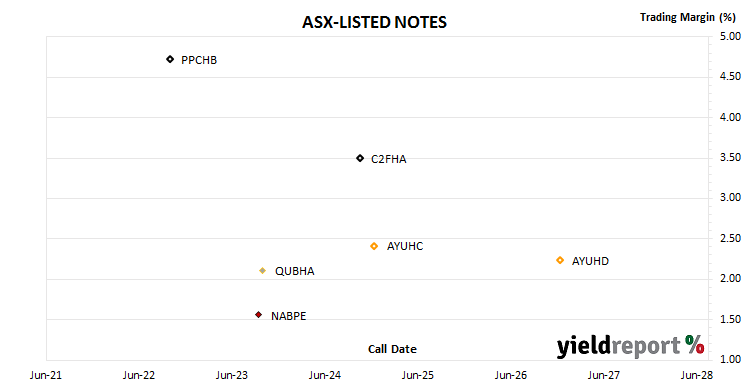Click the Jun-27 x-axis label
Image resolution: width=750 pixels, height=391 pixels.
604,375
